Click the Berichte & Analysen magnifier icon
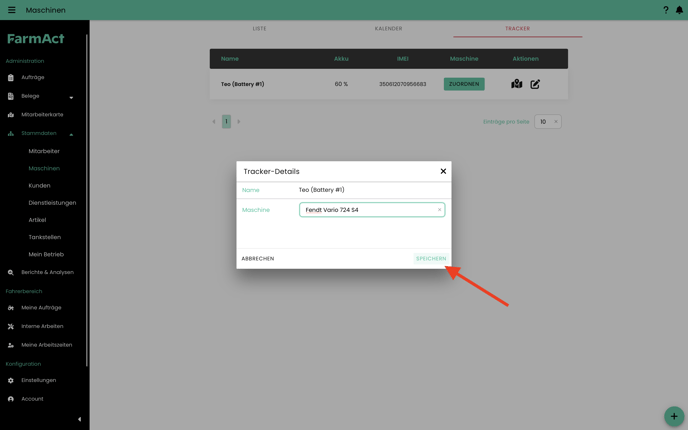This screenshot has height=430, width=688. (x=11, y=272)
